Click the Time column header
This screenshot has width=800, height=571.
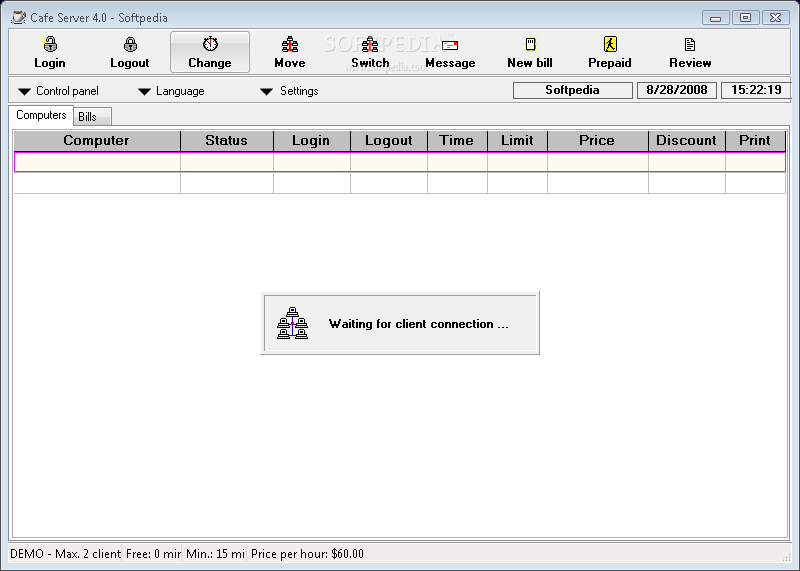[x=457, y=141]
